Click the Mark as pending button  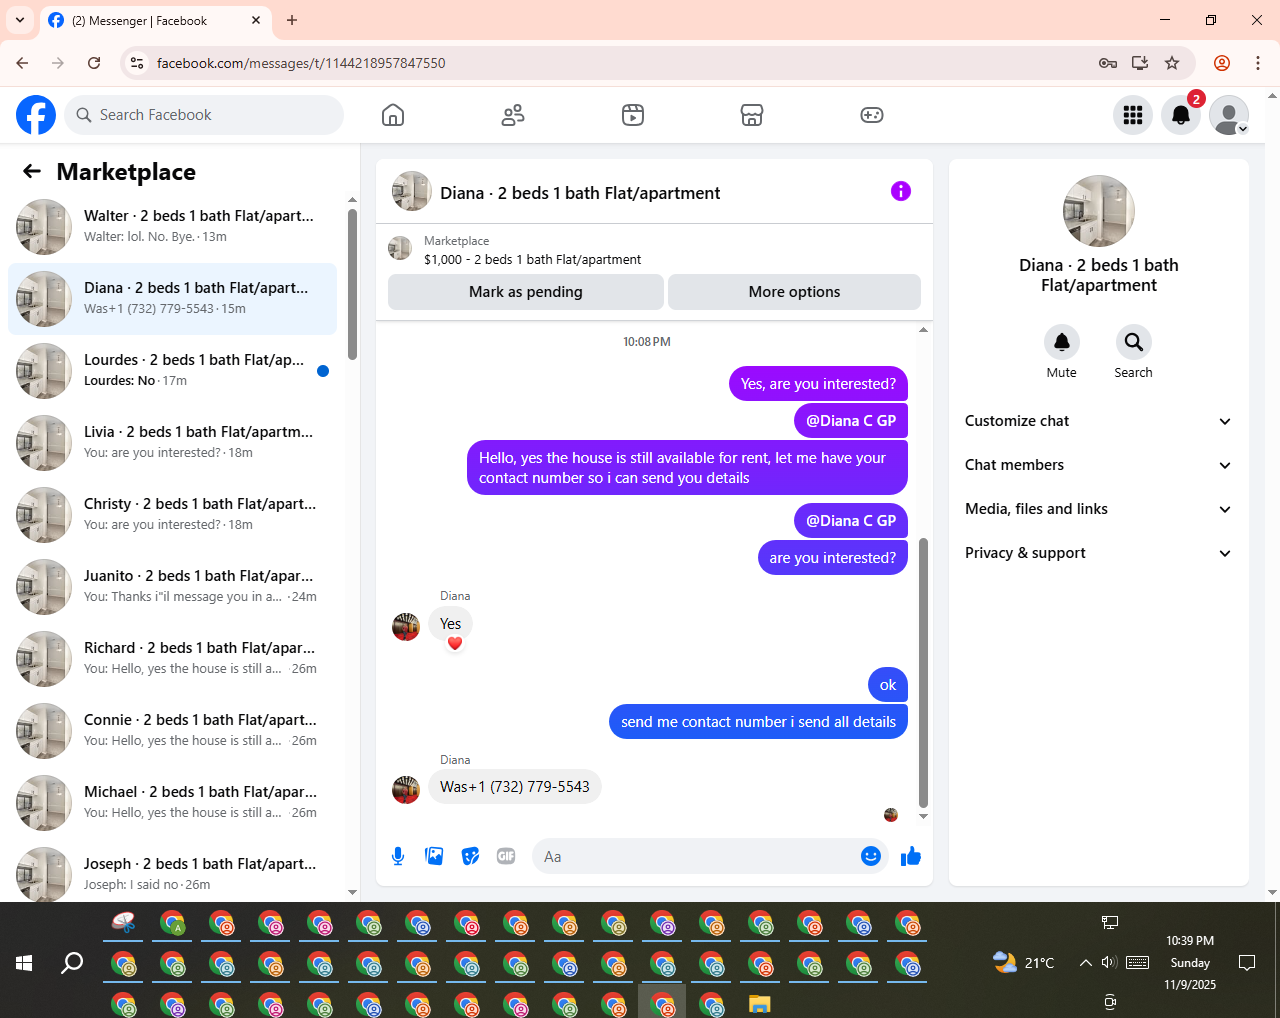pyautogui.click(x=526, y=292)
